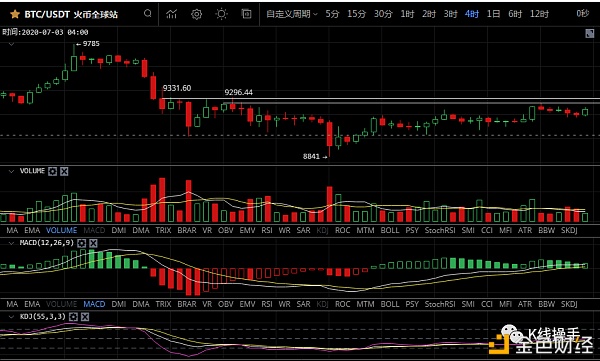Open VOLUME indicator settings gear

click(52, 172)
